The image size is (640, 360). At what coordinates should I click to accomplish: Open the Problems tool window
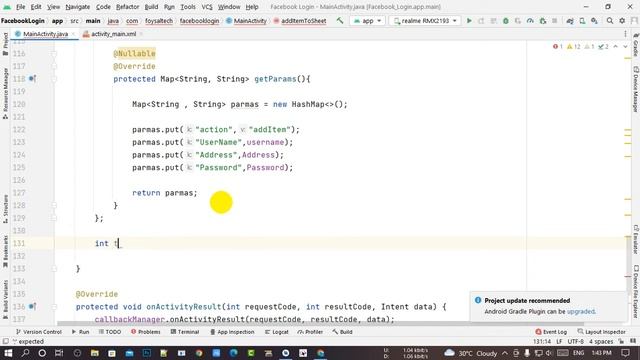[x=145, y=332]
